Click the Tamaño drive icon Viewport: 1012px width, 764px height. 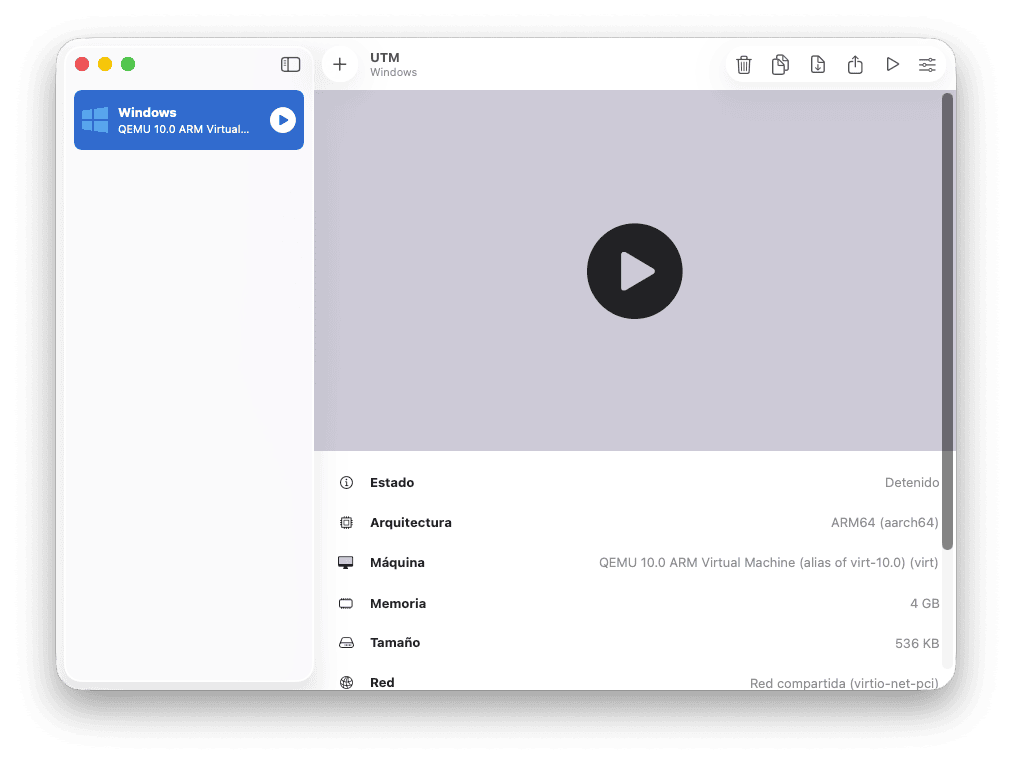[x=347, y=643]
